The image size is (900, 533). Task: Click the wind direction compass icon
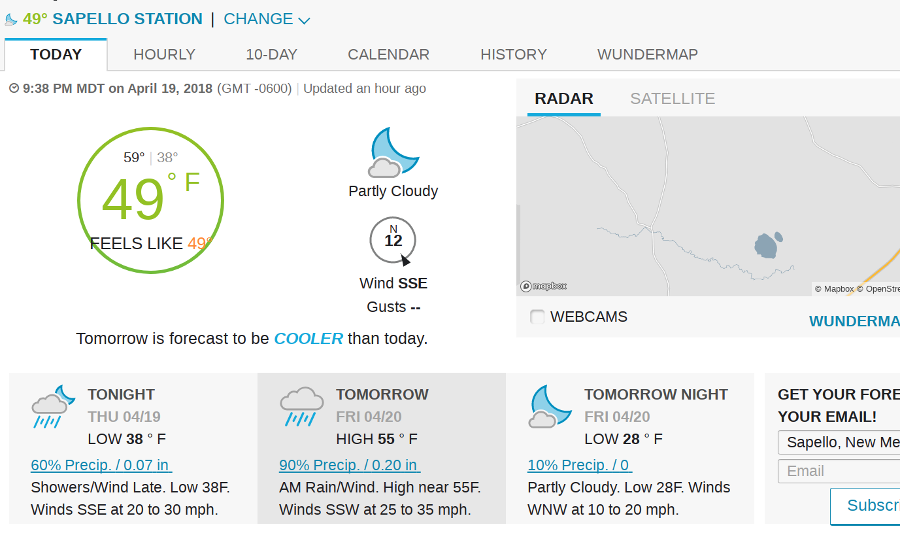click(393, 240)
